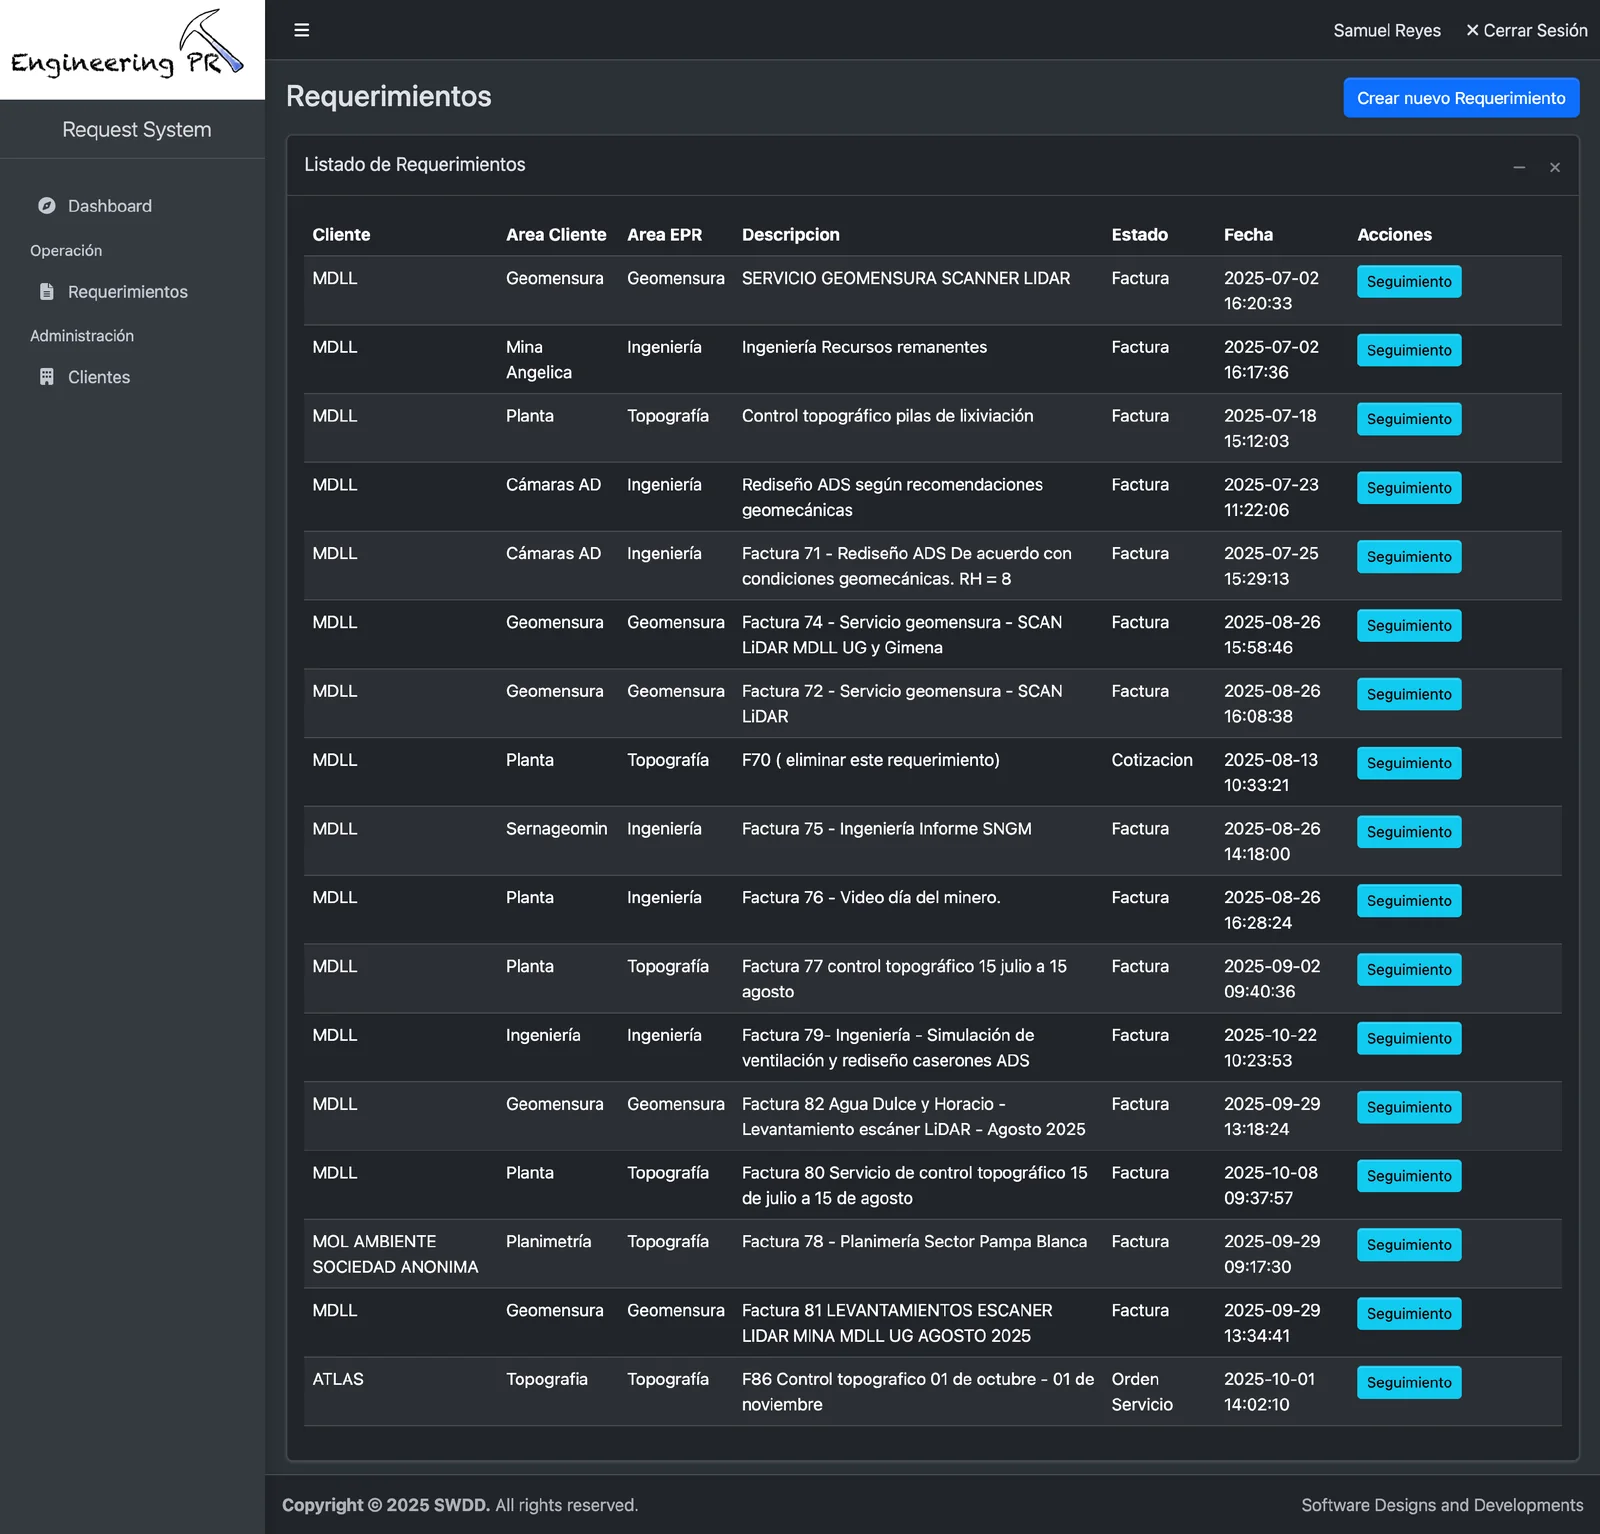Create a new Requerimiento
The image size is (1600, 1534).
click(1461, 98)
